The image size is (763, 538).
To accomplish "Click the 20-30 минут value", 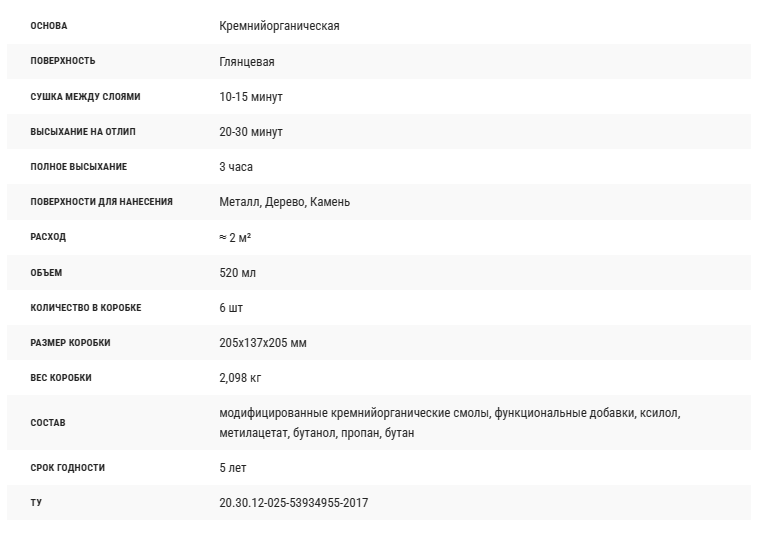I will [251, 132].
